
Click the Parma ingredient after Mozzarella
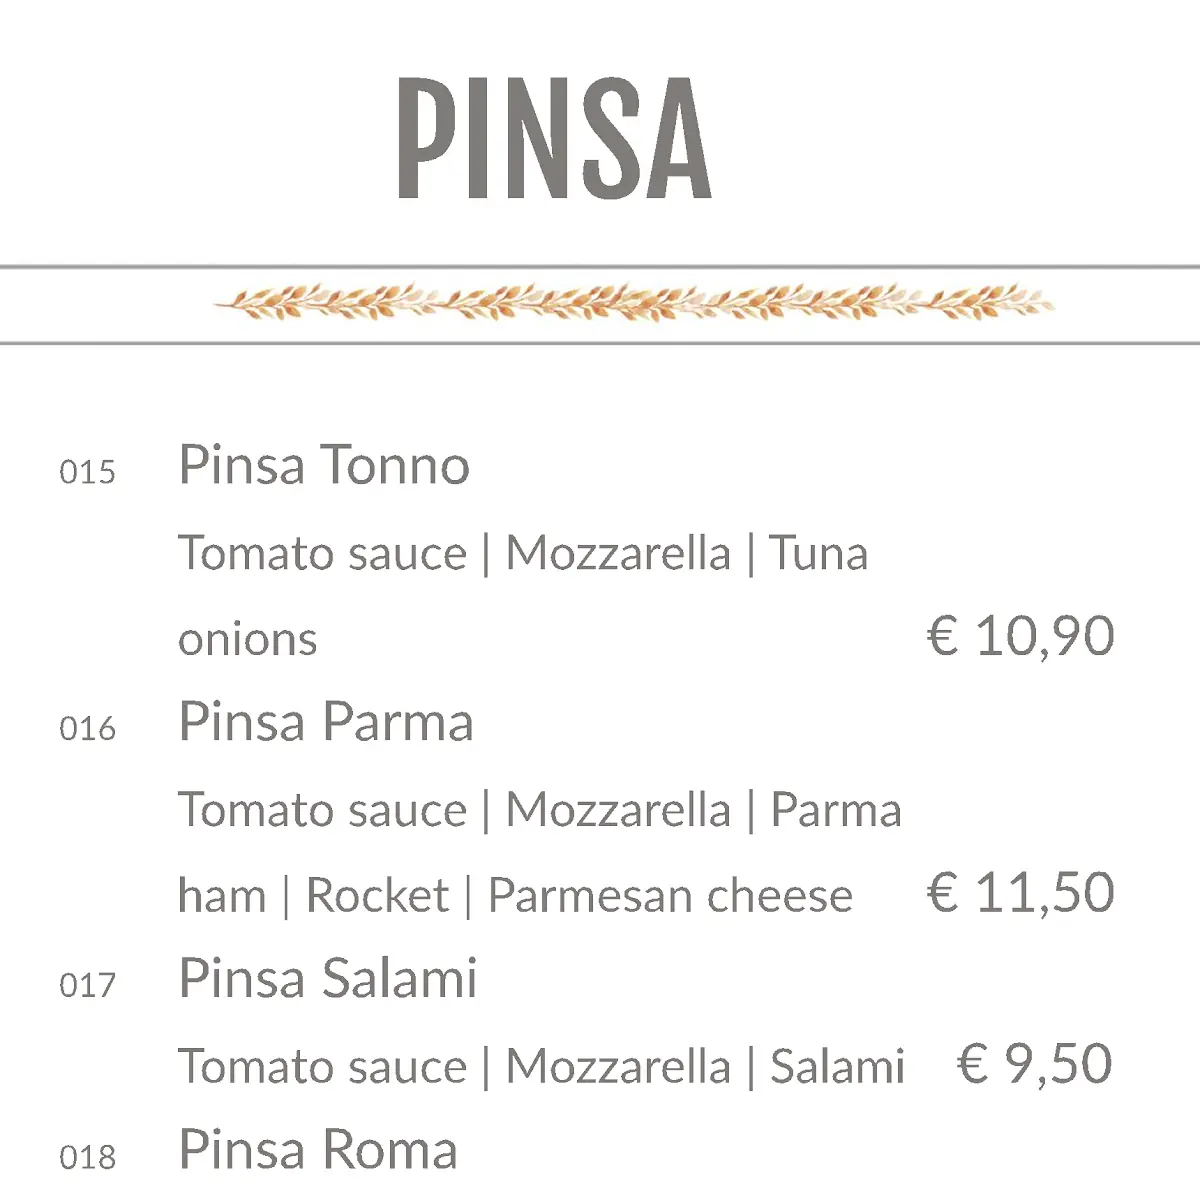coord(836,810)
